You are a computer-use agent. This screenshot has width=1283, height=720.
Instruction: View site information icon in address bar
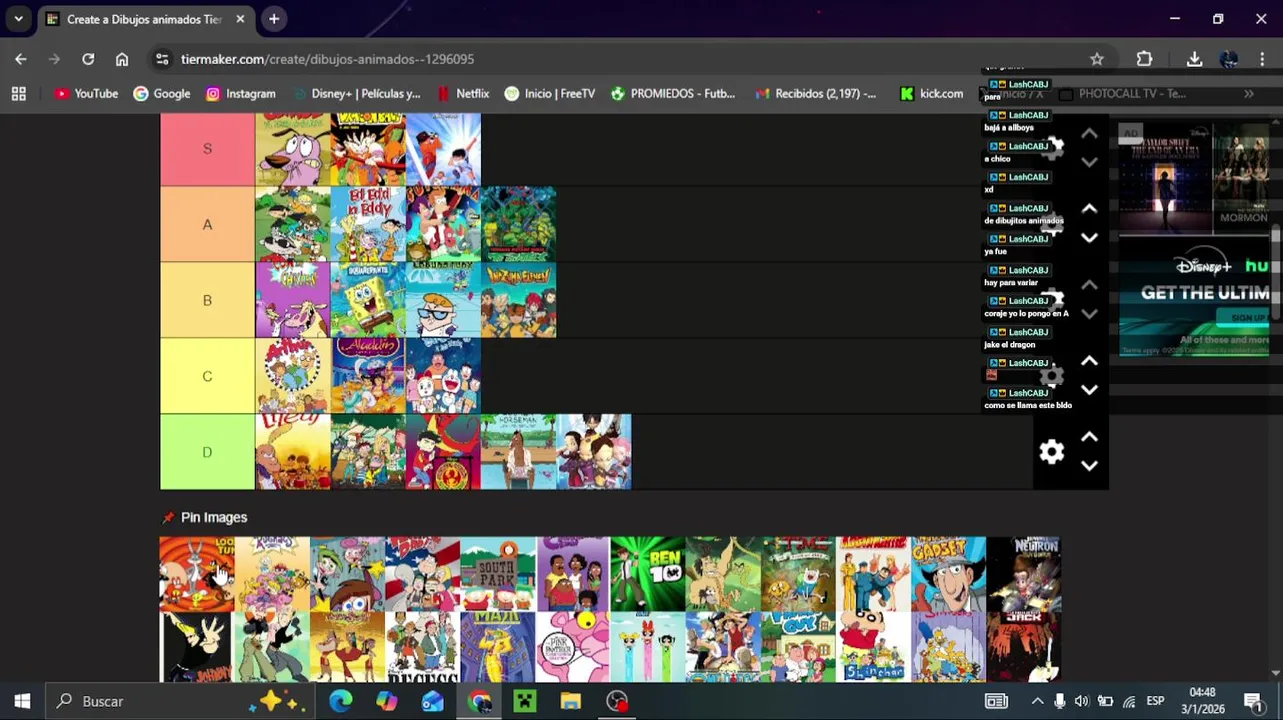coord(162,59)
